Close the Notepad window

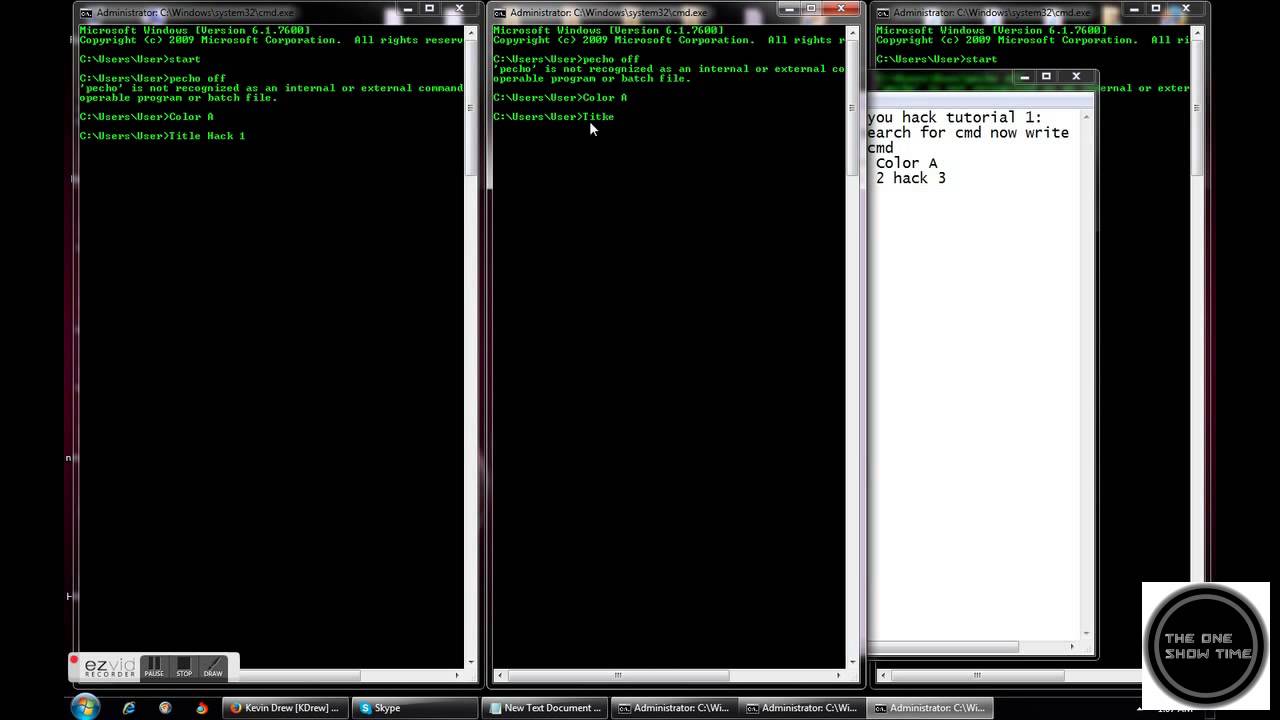(1077, 77)
